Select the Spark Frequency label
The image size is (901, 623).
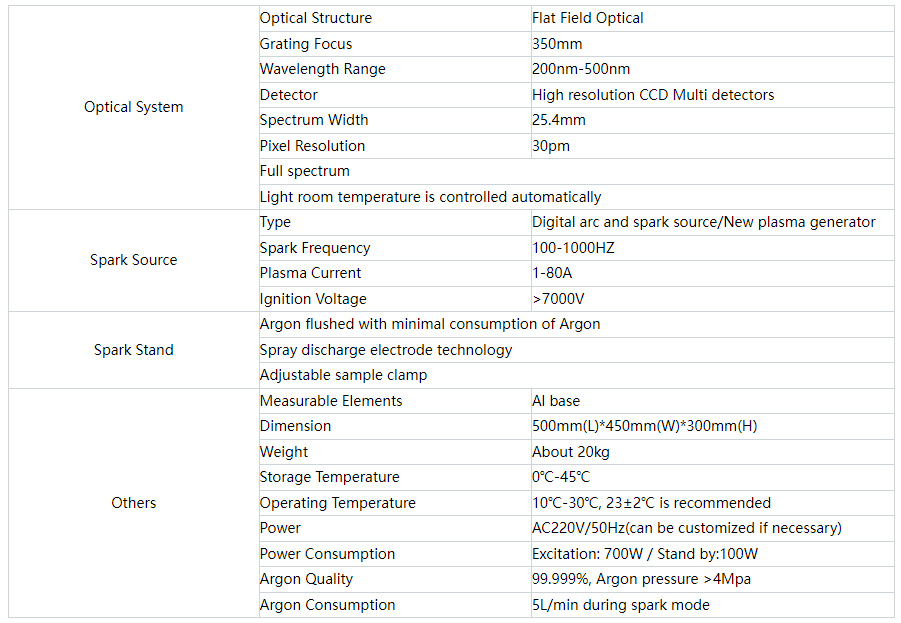coord(315,248)
